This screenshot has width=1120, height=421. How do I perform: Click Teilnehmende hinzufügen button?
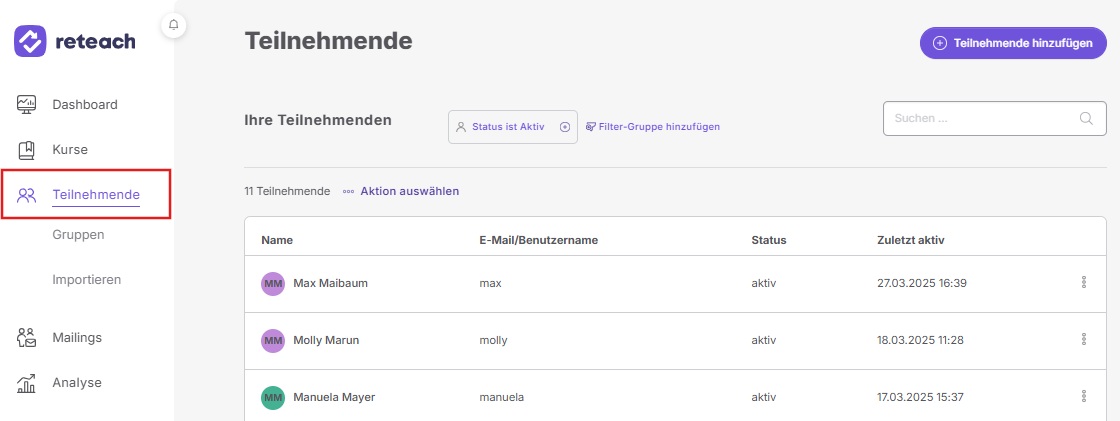tap(1013, 43)
